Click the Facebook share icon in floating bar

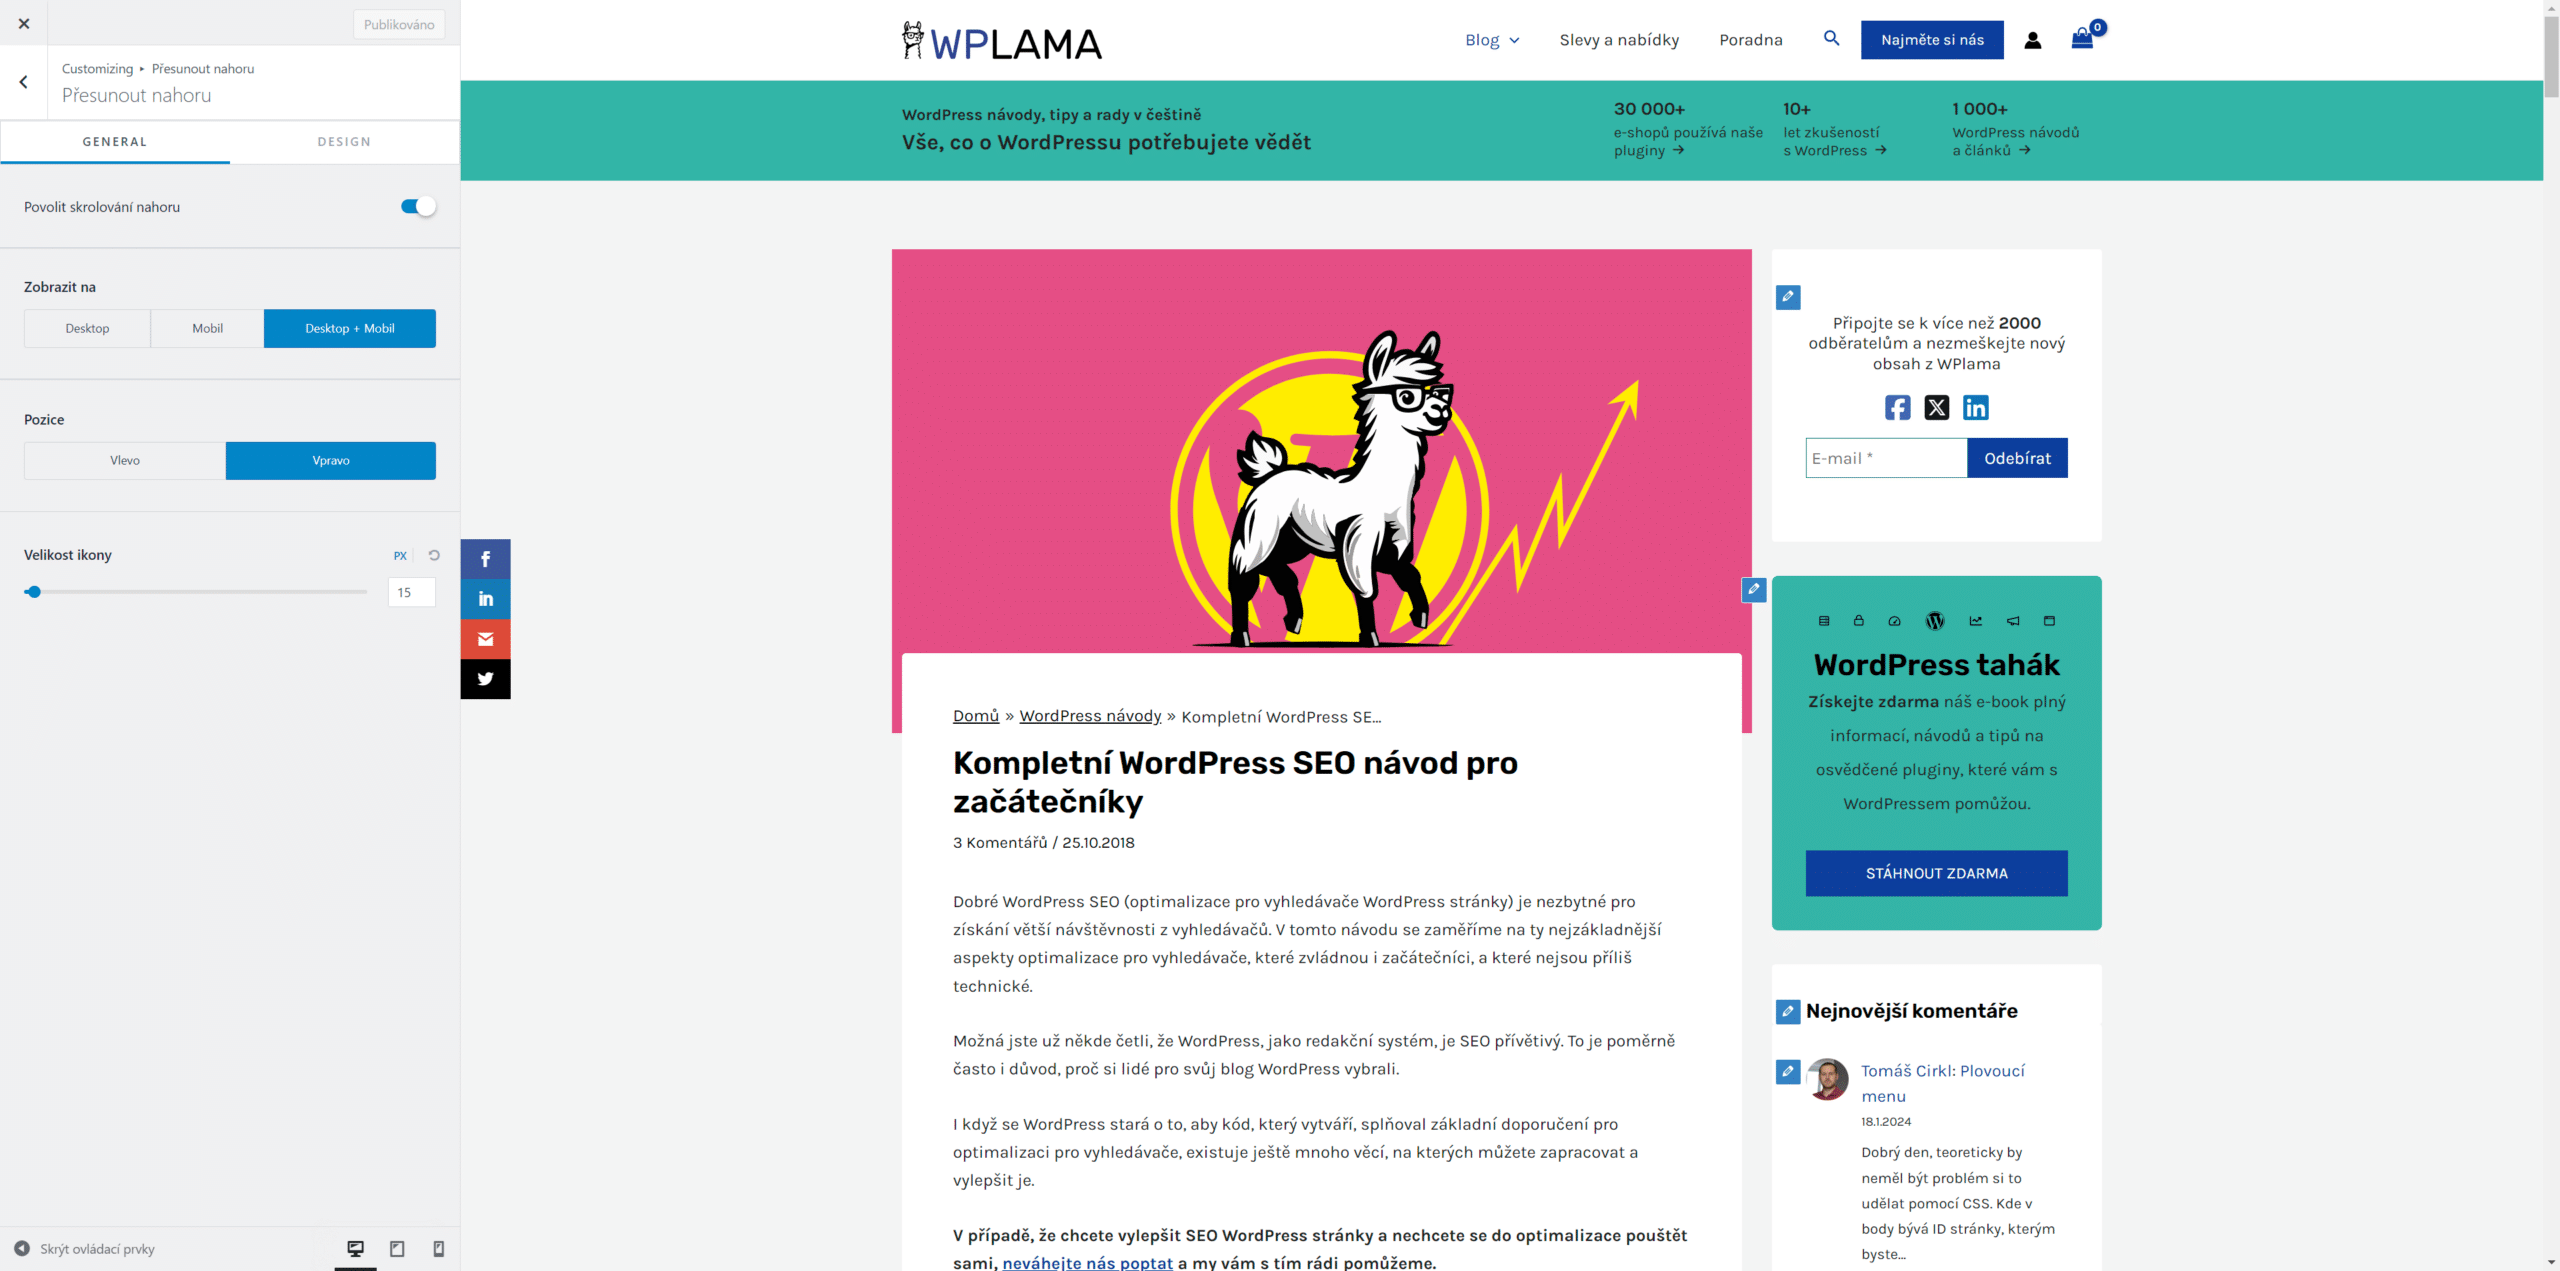click(485, 559)
